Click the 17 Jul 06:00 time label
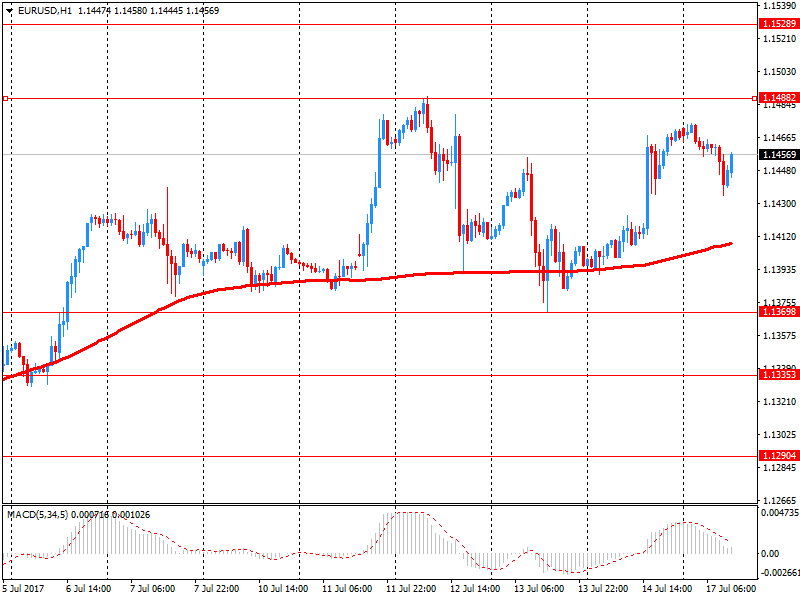 click(x=731, y=589)
